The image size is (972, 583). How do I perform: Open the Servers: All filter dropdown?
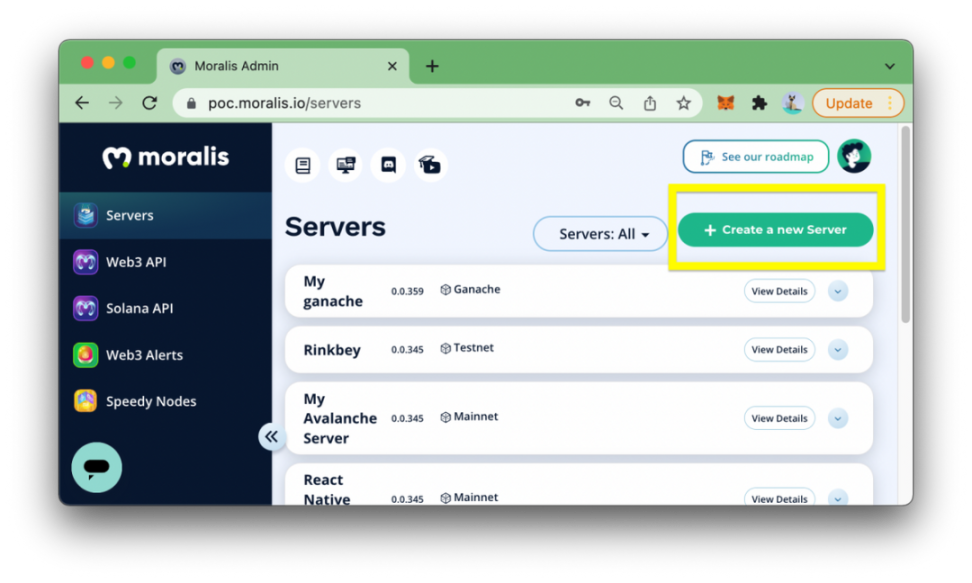click(600, 234)
